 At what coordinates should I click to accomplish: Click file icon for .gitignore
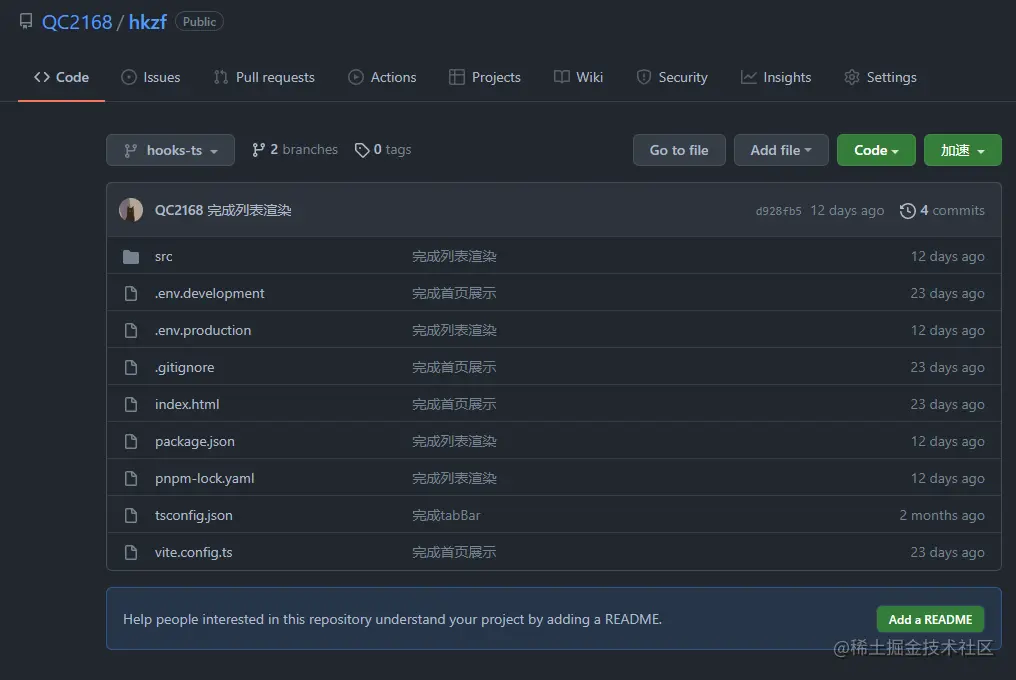[131, 368]
